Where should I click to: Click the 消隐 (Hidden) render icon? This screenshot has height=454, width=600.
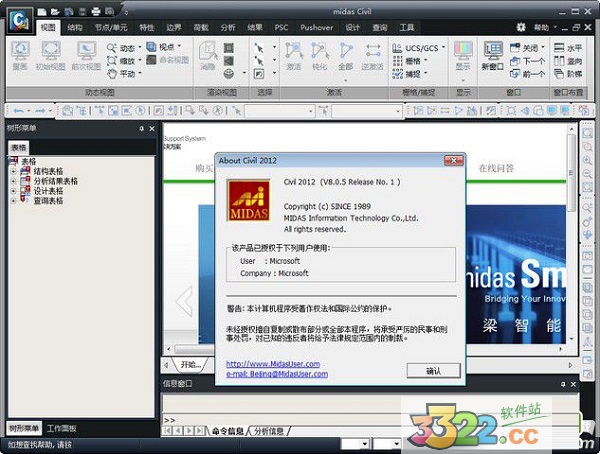click(x=205, y=53)
